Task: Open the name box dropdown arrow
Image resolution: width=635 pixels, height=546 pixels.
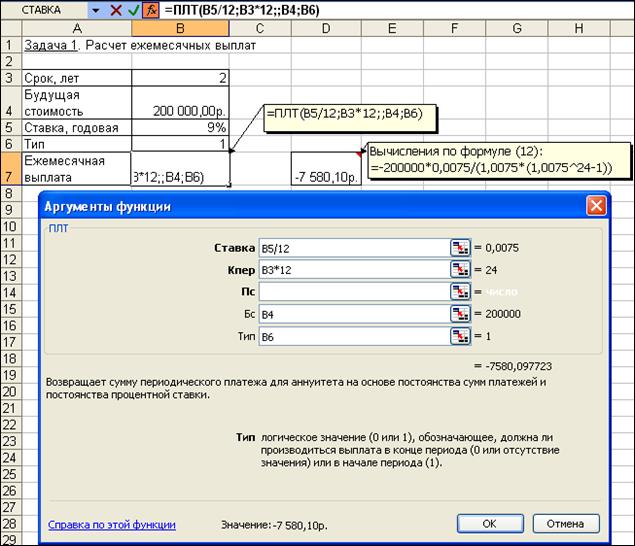Action: coord(95,9)
